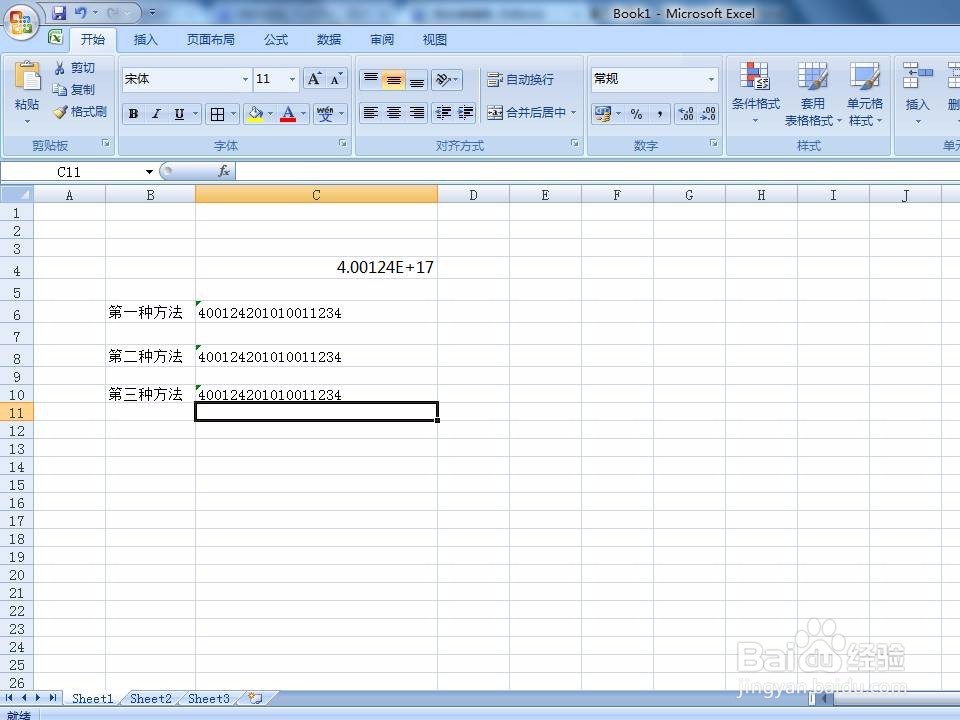The image size is (960, 720).
Task: Save the workbook from quick access toolbar
Action: 59,12
